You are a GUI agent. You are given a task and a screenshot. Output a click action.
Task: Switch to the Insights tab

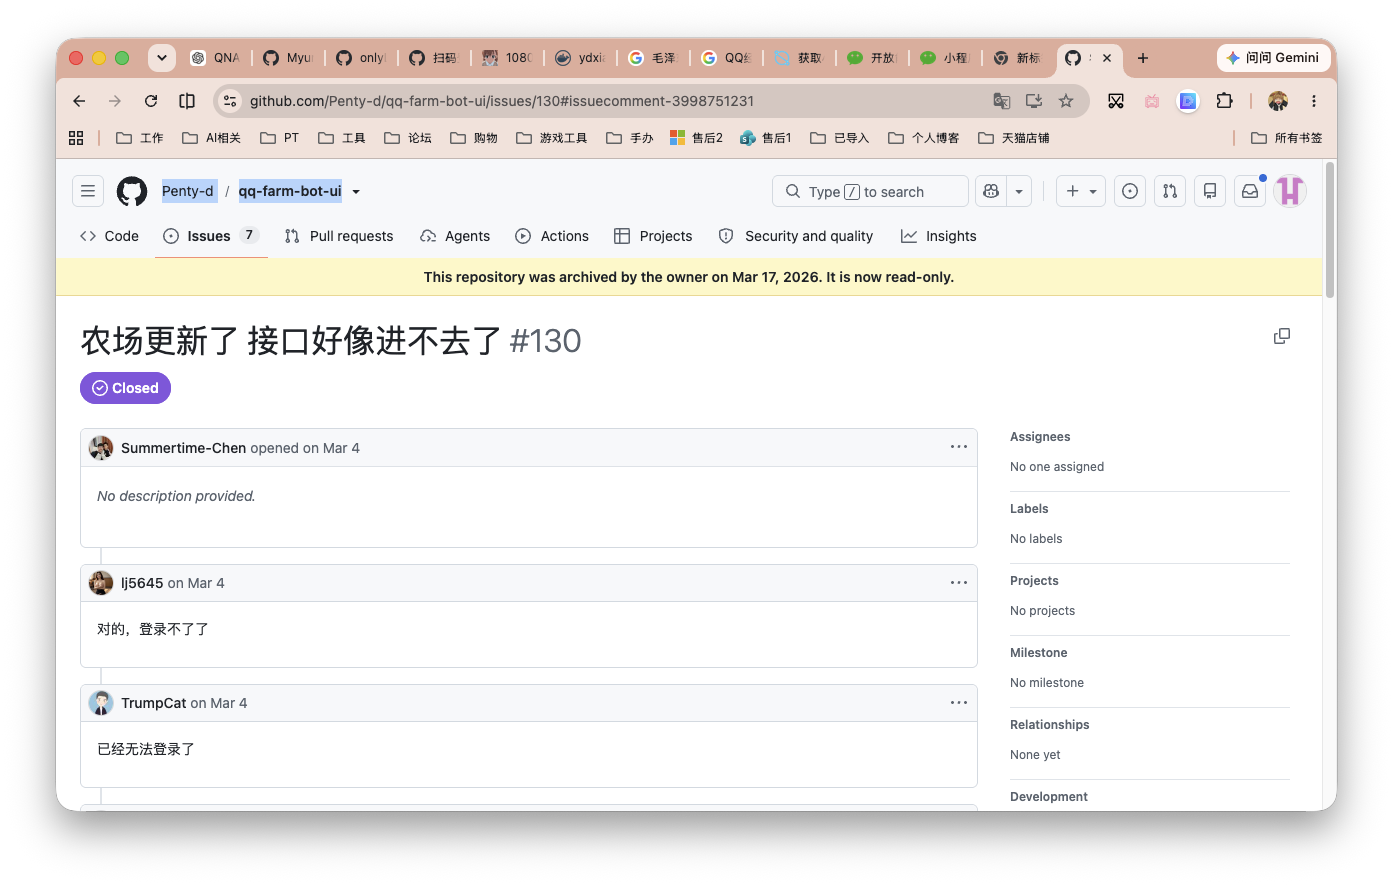(x=939, y=236)
